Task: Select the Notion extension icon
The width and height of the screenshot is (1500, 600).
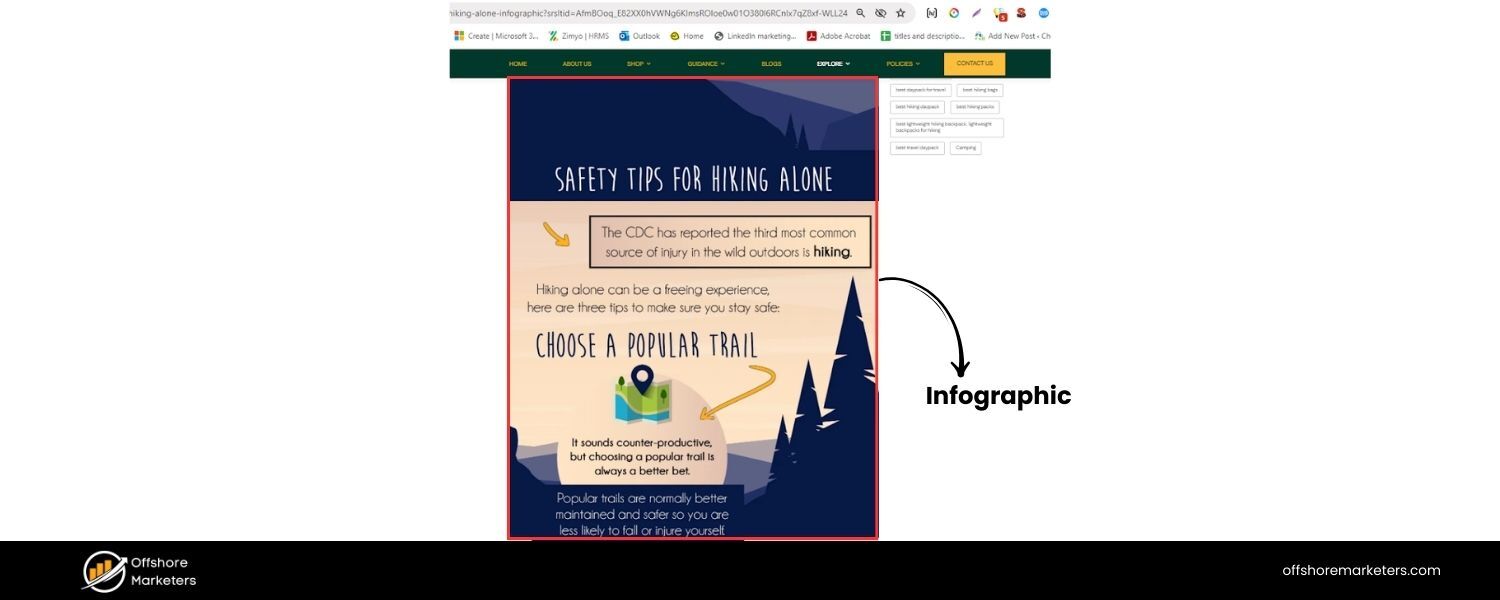Action: pos(932,13)
